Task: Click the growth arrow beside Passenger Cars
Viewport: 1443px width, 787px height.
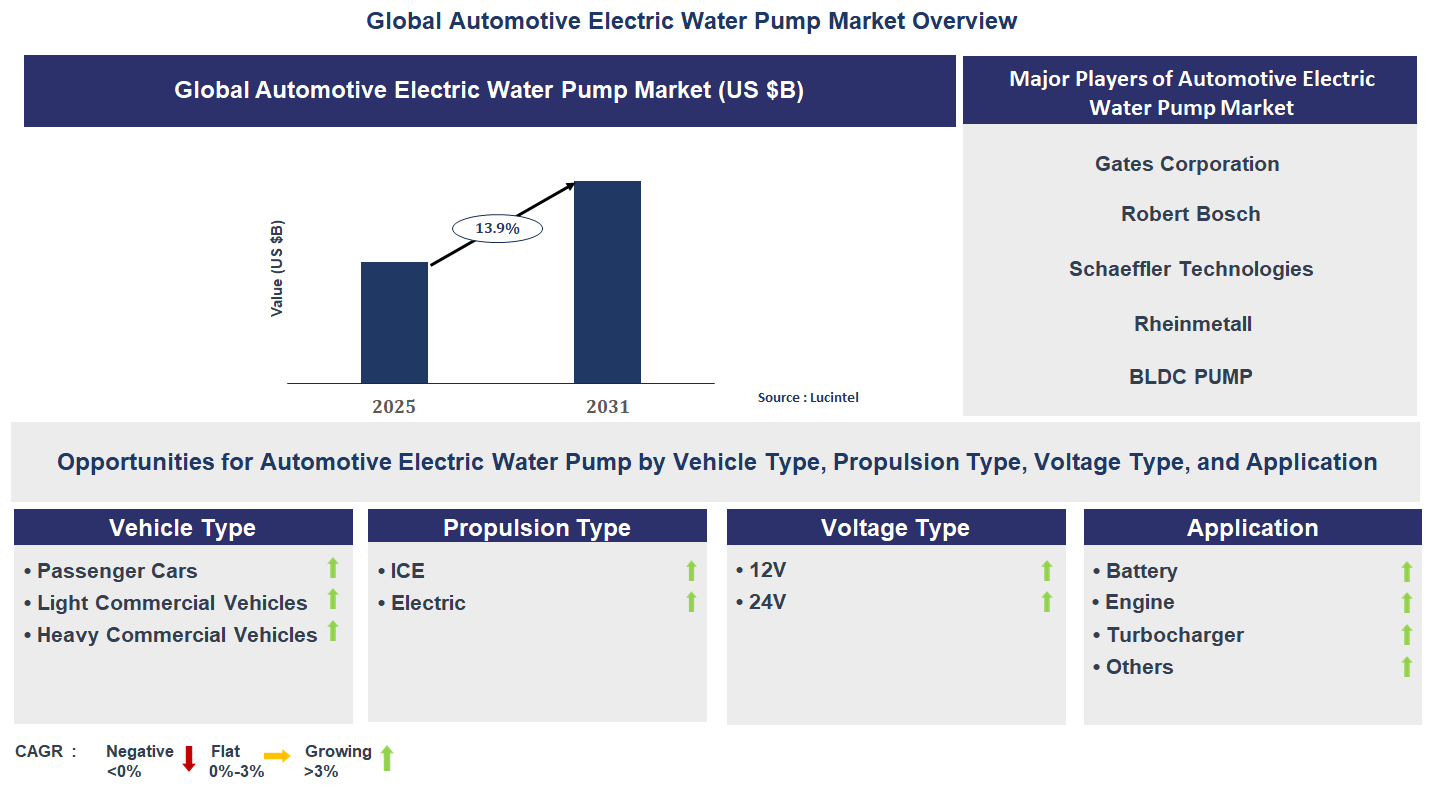Action: [x=333, y=568]
